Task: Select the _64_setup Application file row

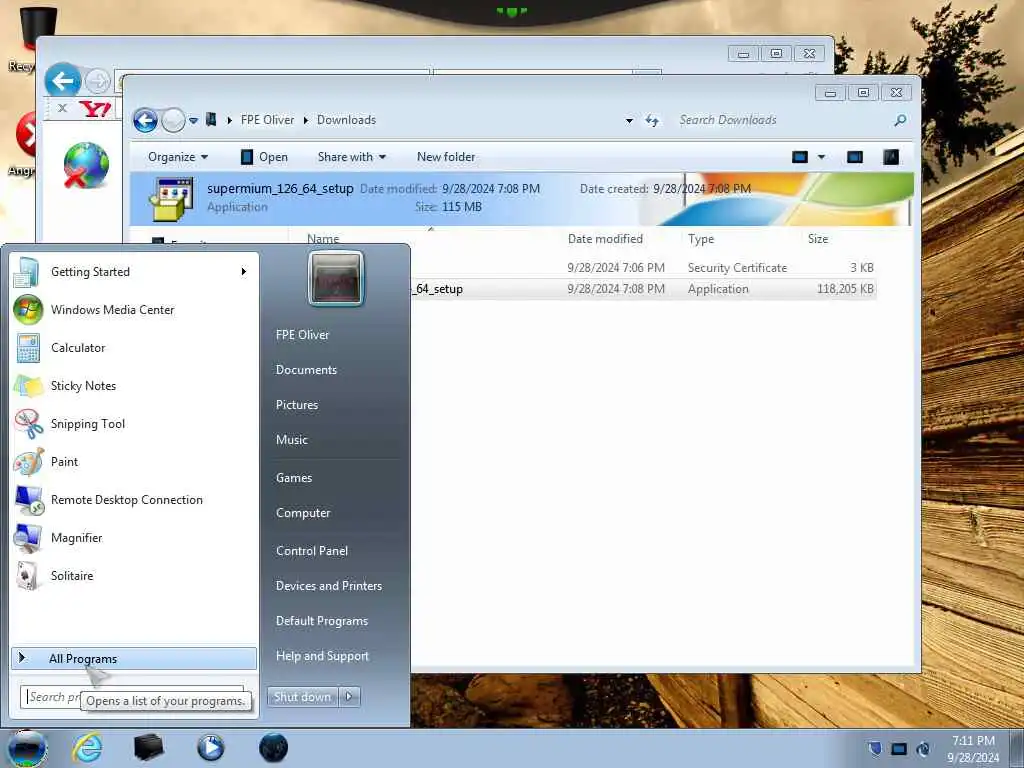Action: click(643, 289)
